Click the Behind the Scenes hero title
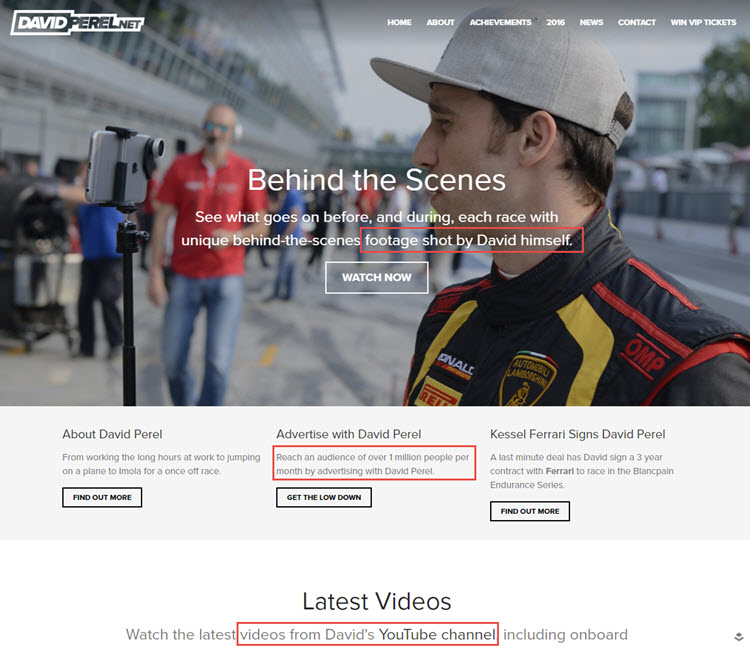Screen dimensions: 750x649 point(376,180)
